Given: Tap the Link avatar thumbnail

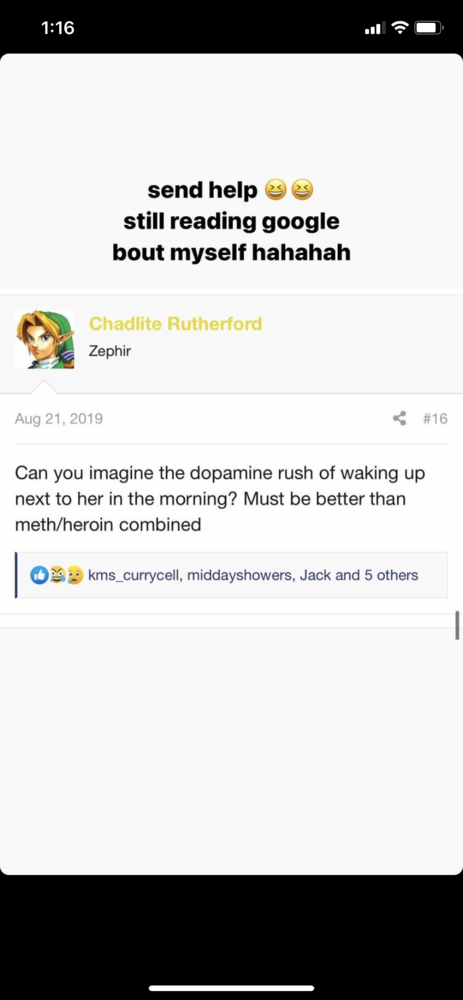Looking at the screenshot, I should [45, 339].
